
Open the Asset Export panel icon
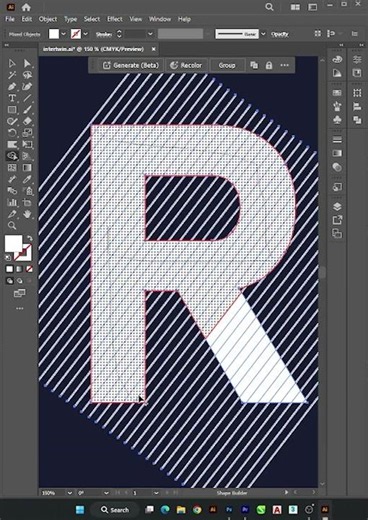tap(337, 220)
